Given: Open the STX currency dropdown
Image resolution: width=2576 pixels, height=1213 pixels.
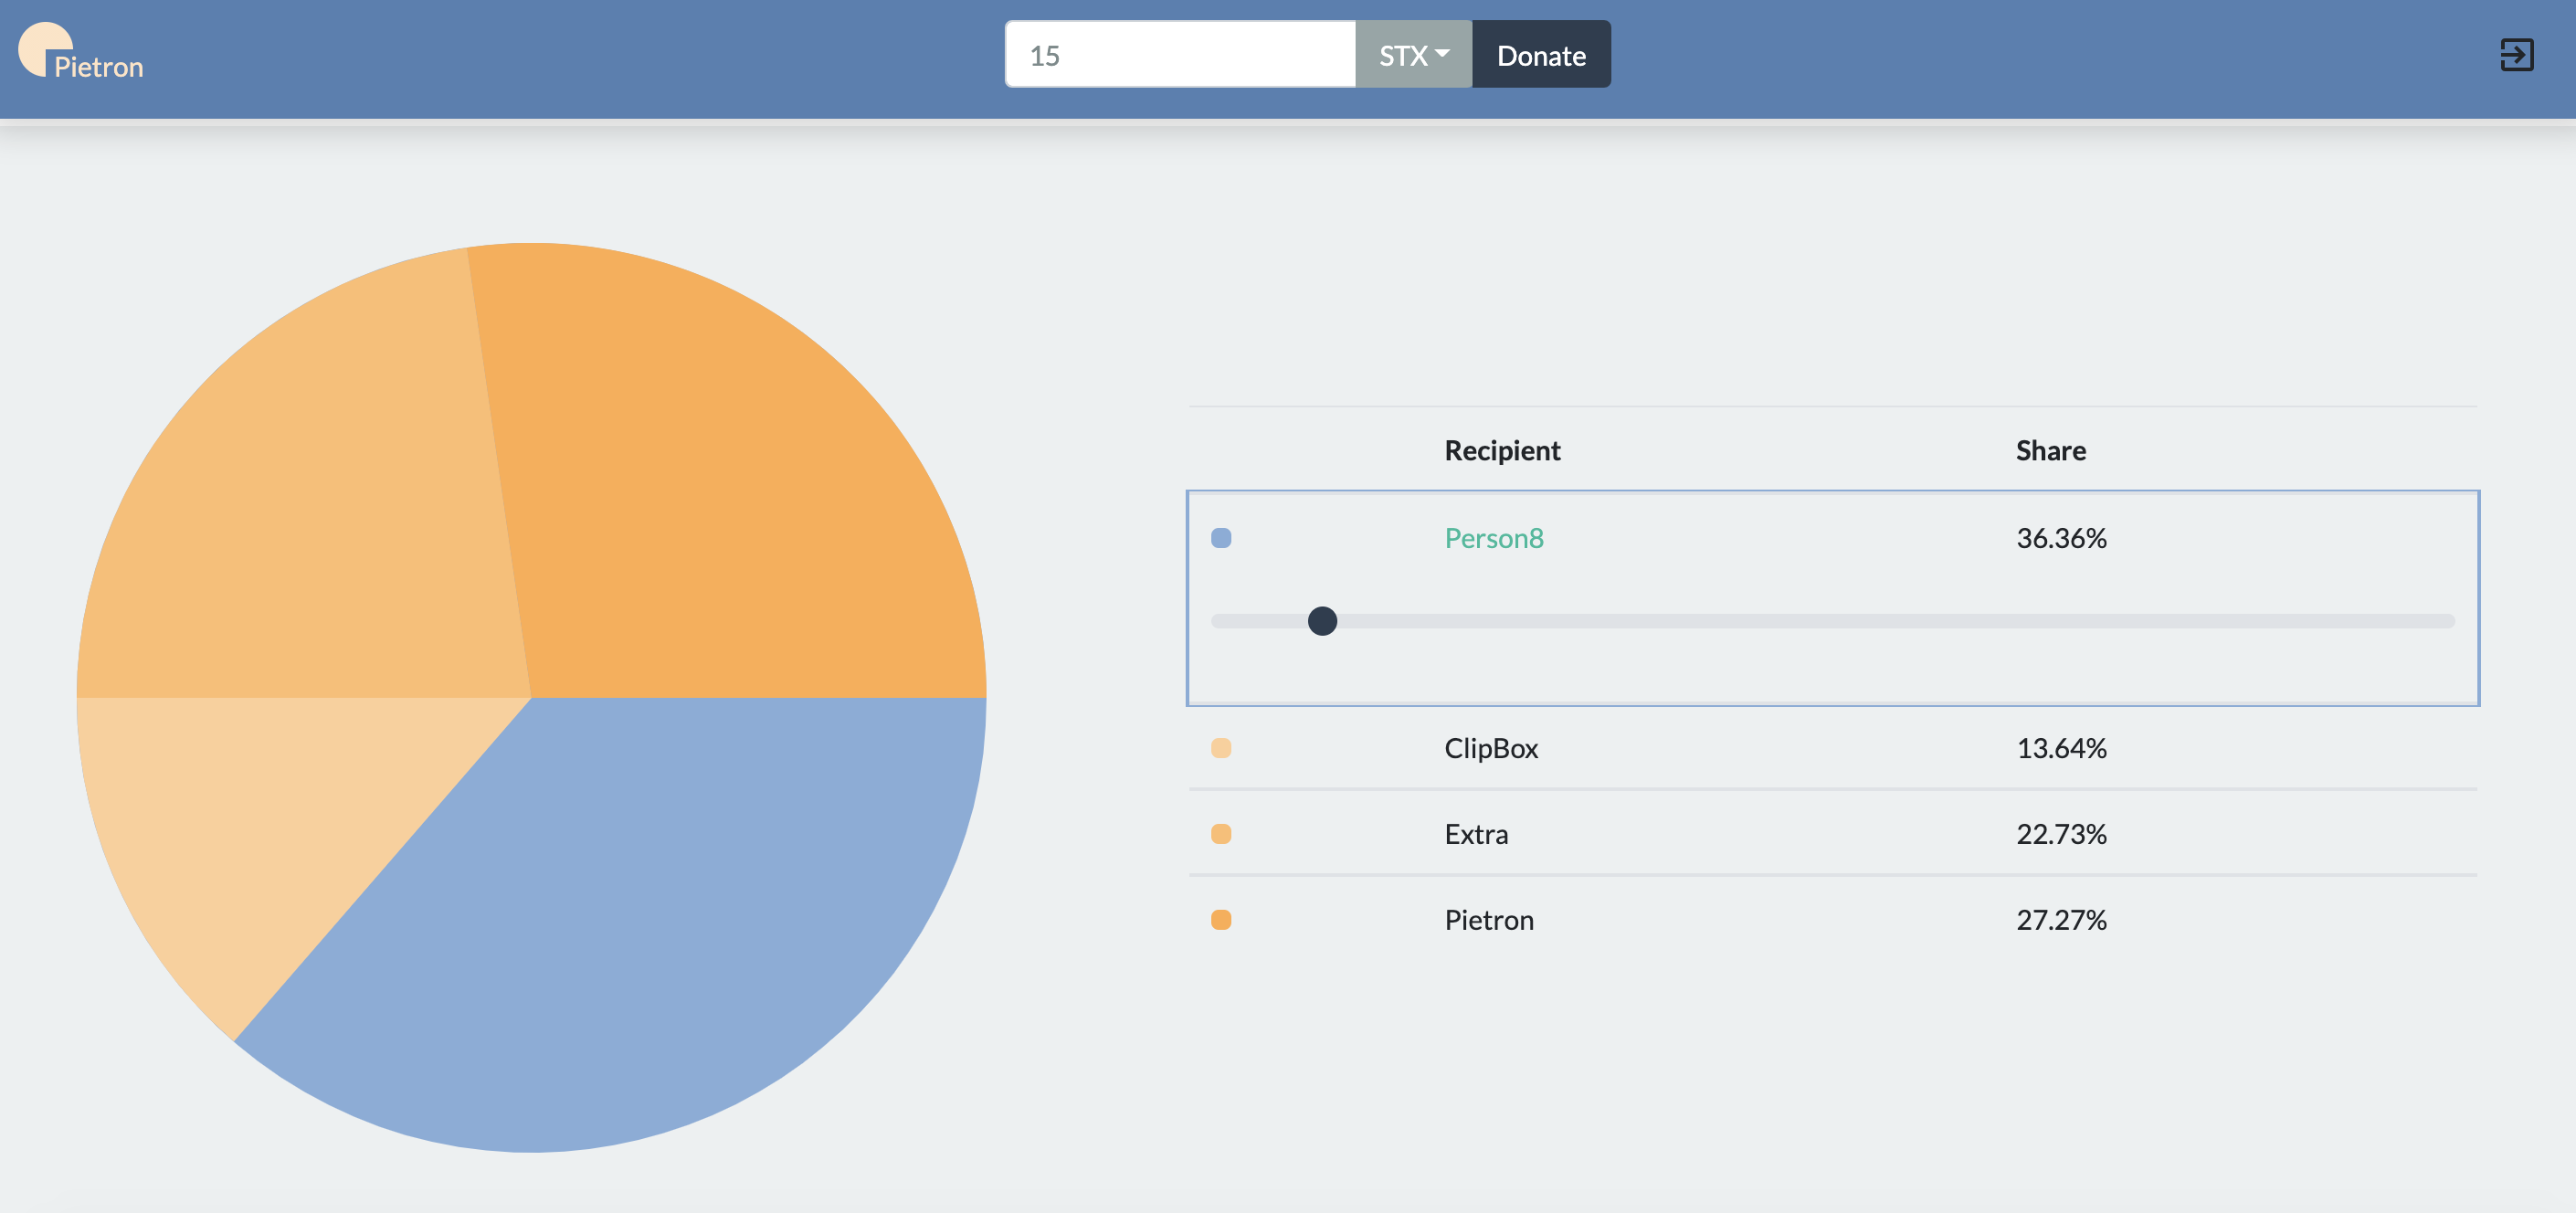Looking at the screenshot, I should pos(1413,55).
